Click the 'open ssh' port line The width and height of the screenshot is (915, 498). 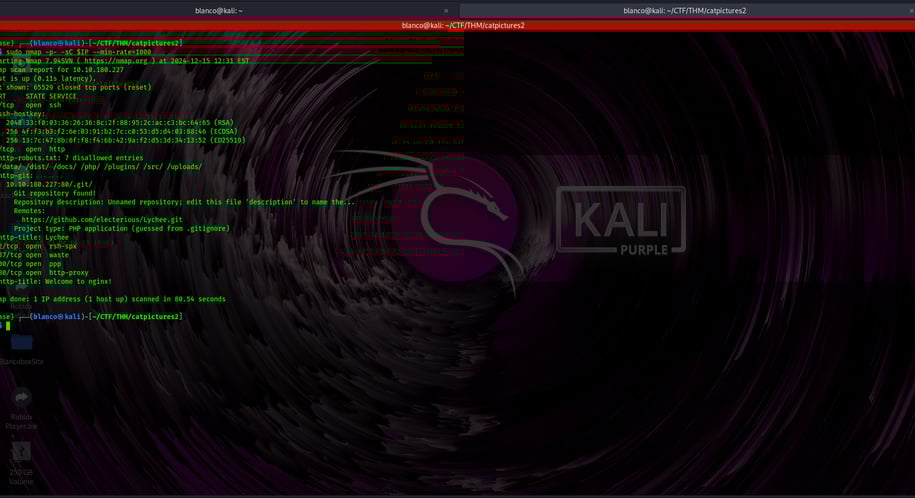(x=30, y=105)
